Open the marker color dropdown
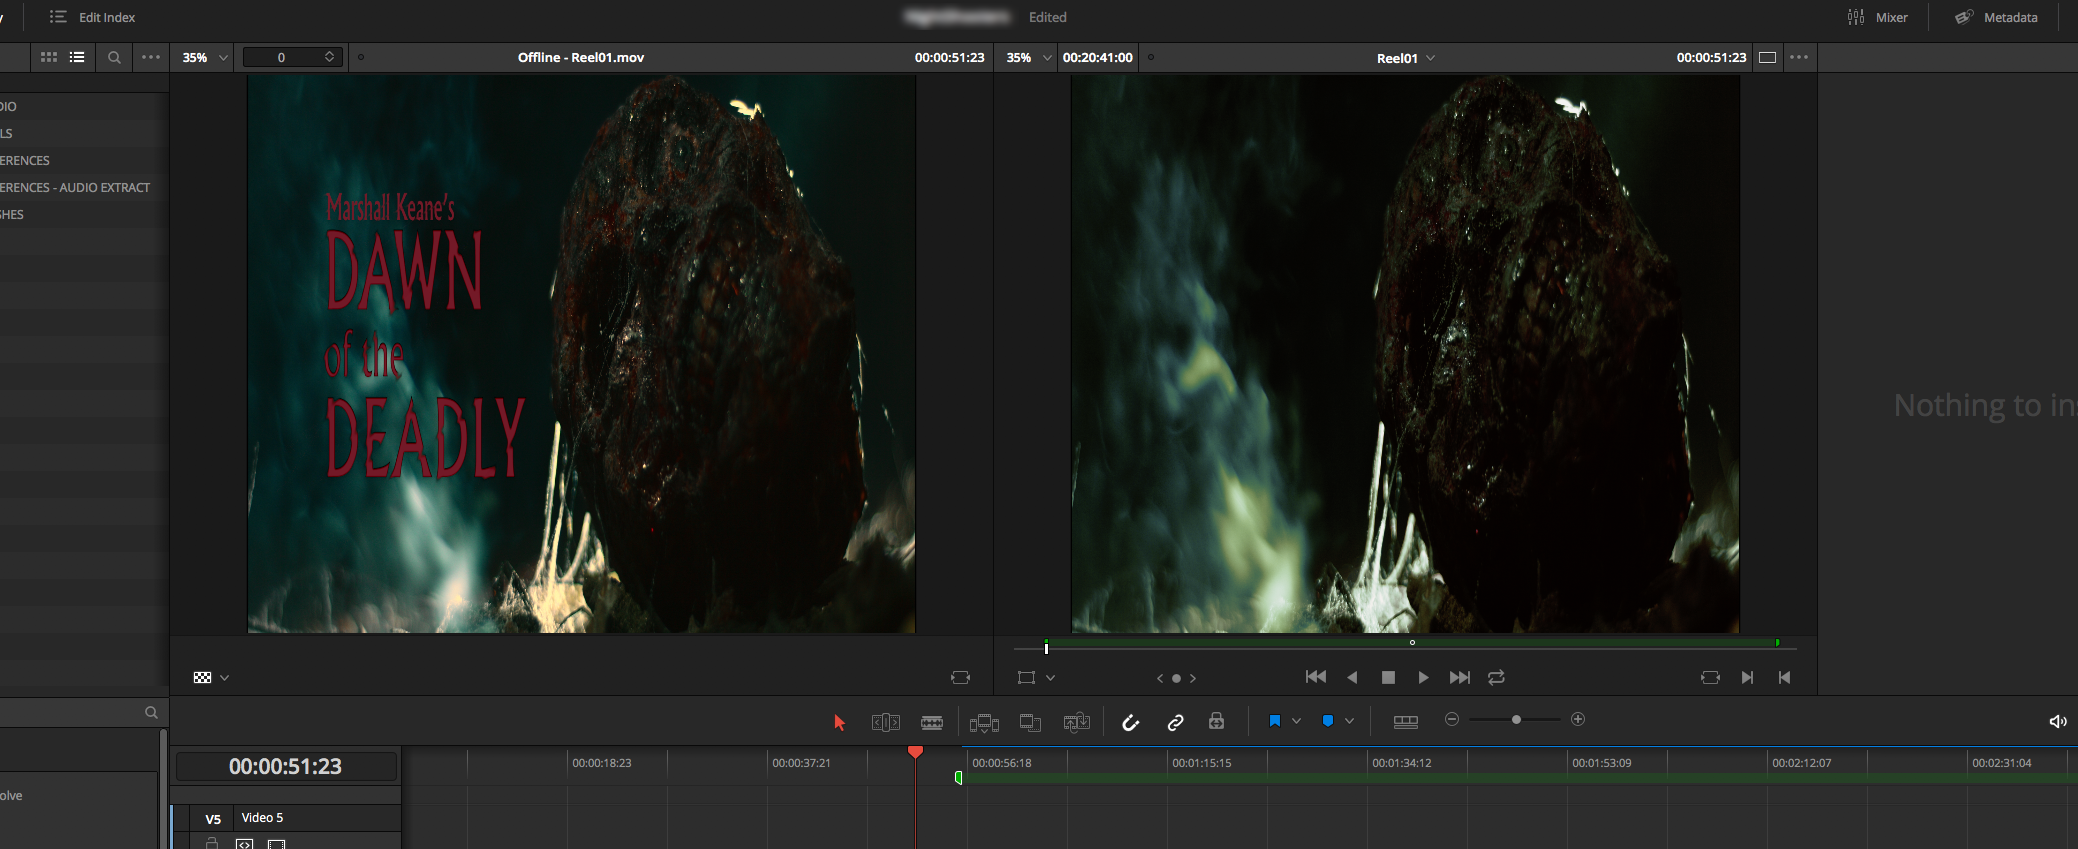The image size is (2078, 849). 1349,721
